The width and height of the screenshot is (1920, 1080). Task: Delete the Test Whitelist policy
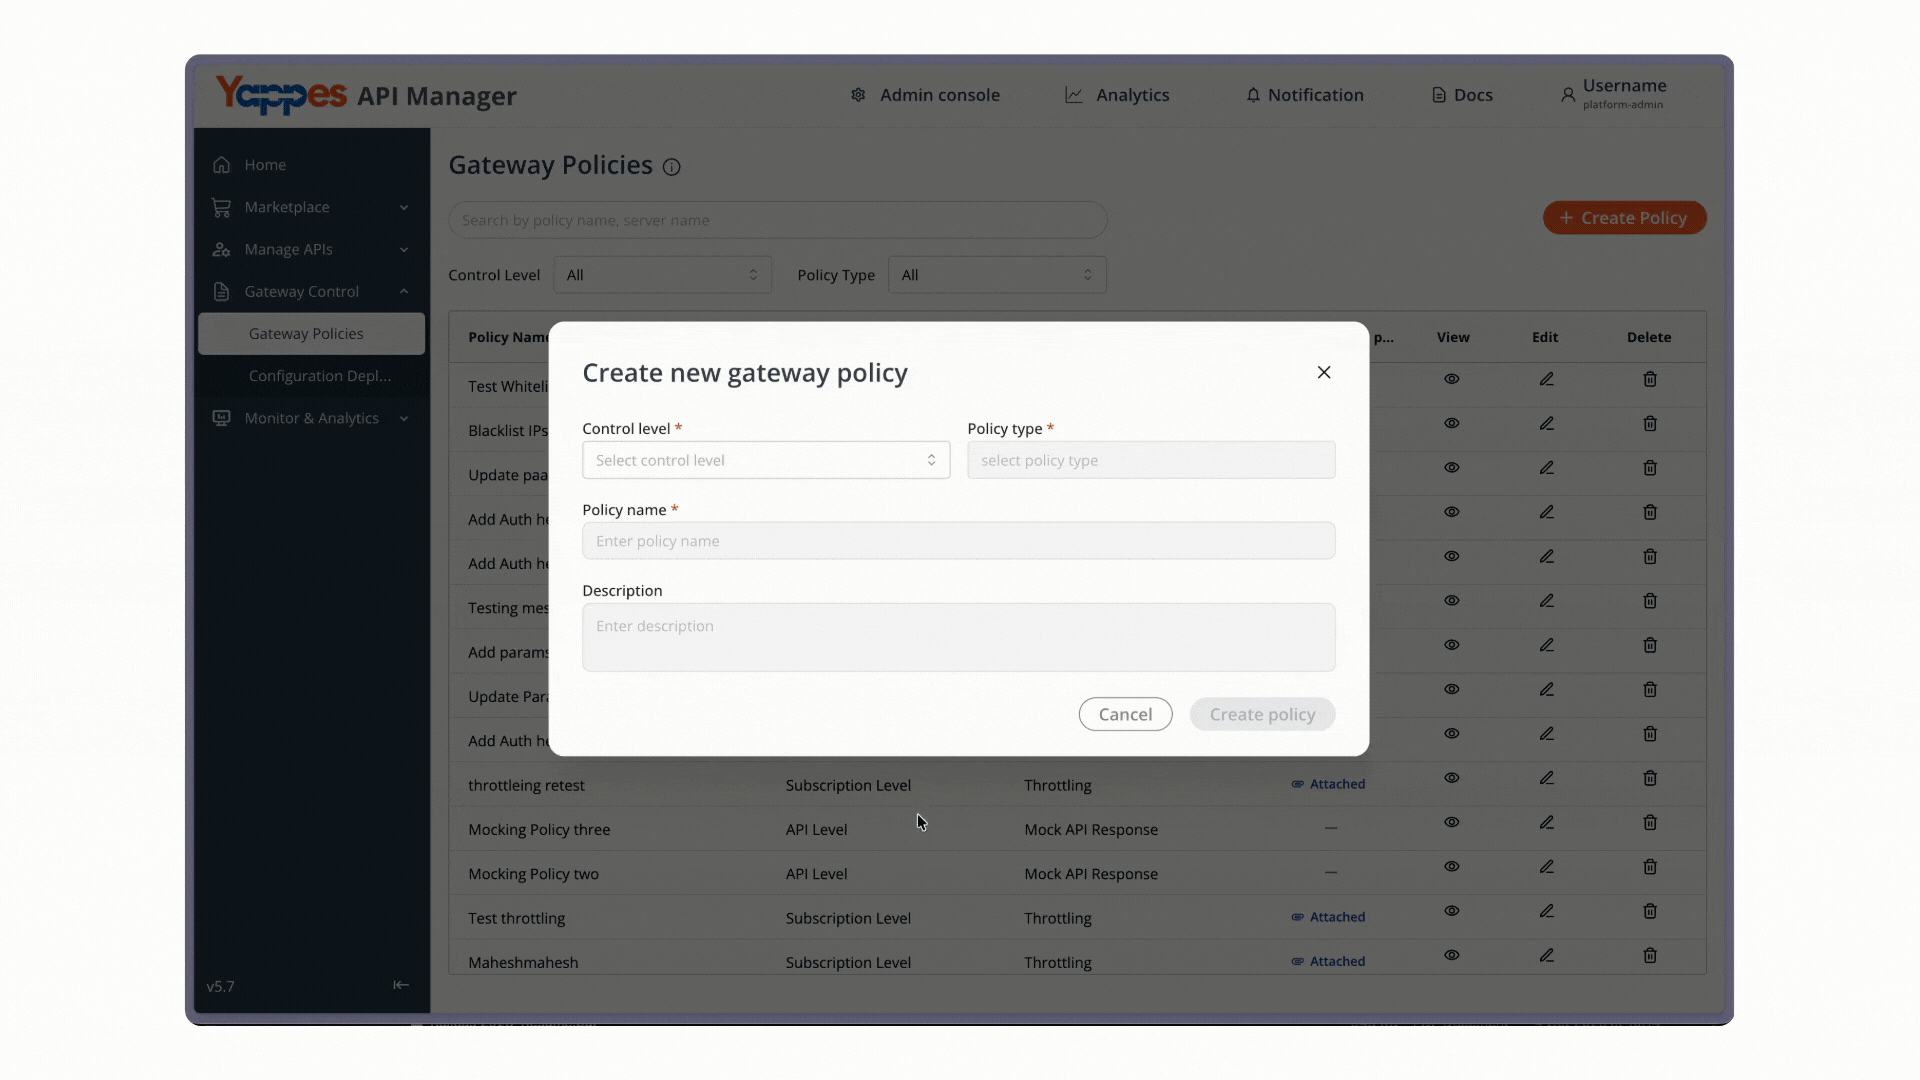pos(1650,379)
